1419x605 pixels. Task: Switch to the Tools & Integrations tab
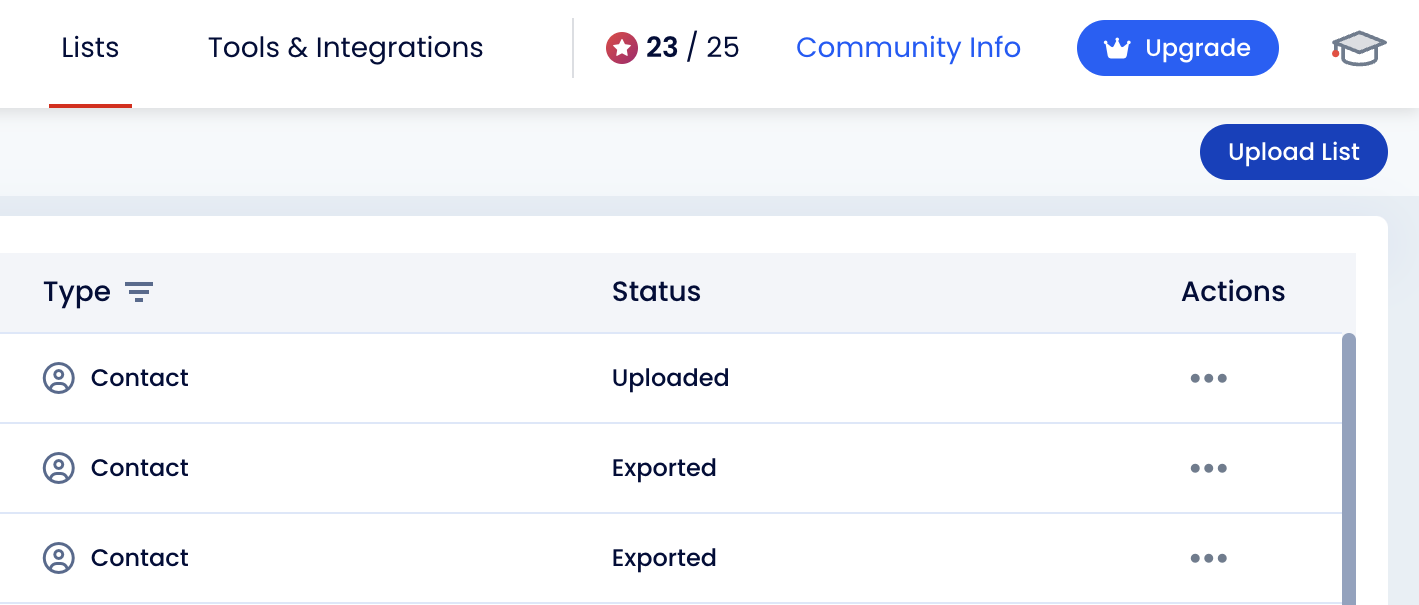click(x=345, y=47)
